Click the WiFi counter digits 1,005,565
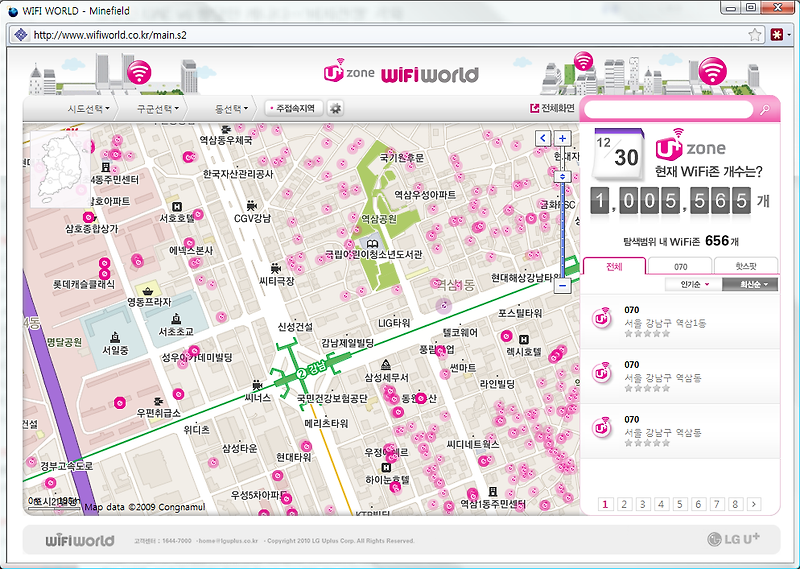 coord(671,201)
